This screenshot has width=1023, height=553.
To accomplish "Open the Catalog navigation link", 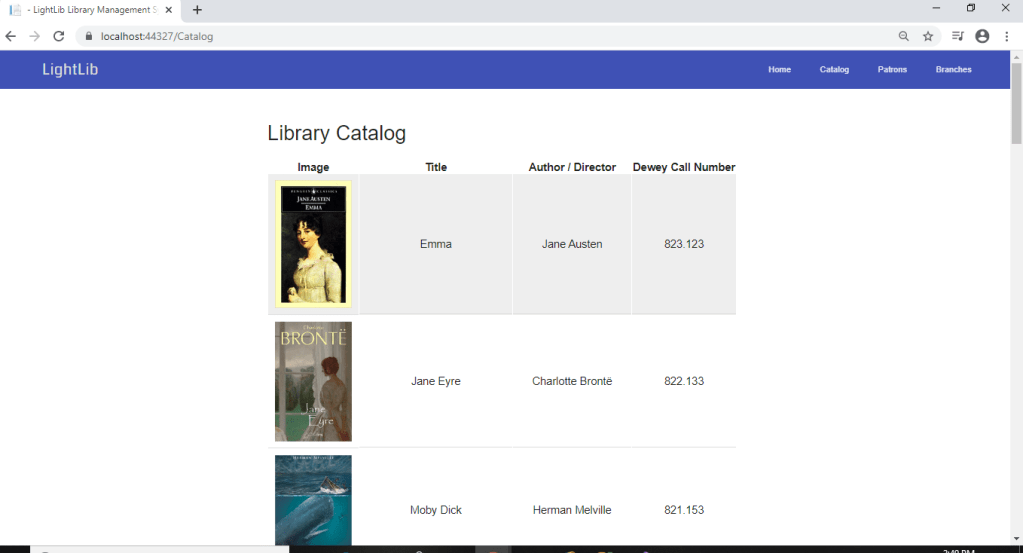I will [834, 70].
